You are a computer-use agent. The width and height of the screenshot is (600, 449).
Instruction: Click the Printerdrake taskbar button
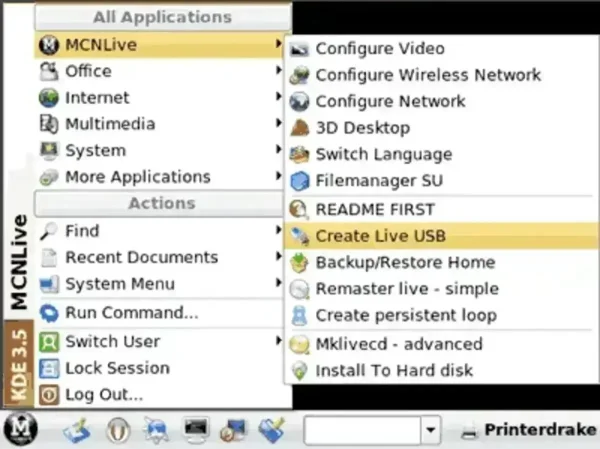coord(528,430)
